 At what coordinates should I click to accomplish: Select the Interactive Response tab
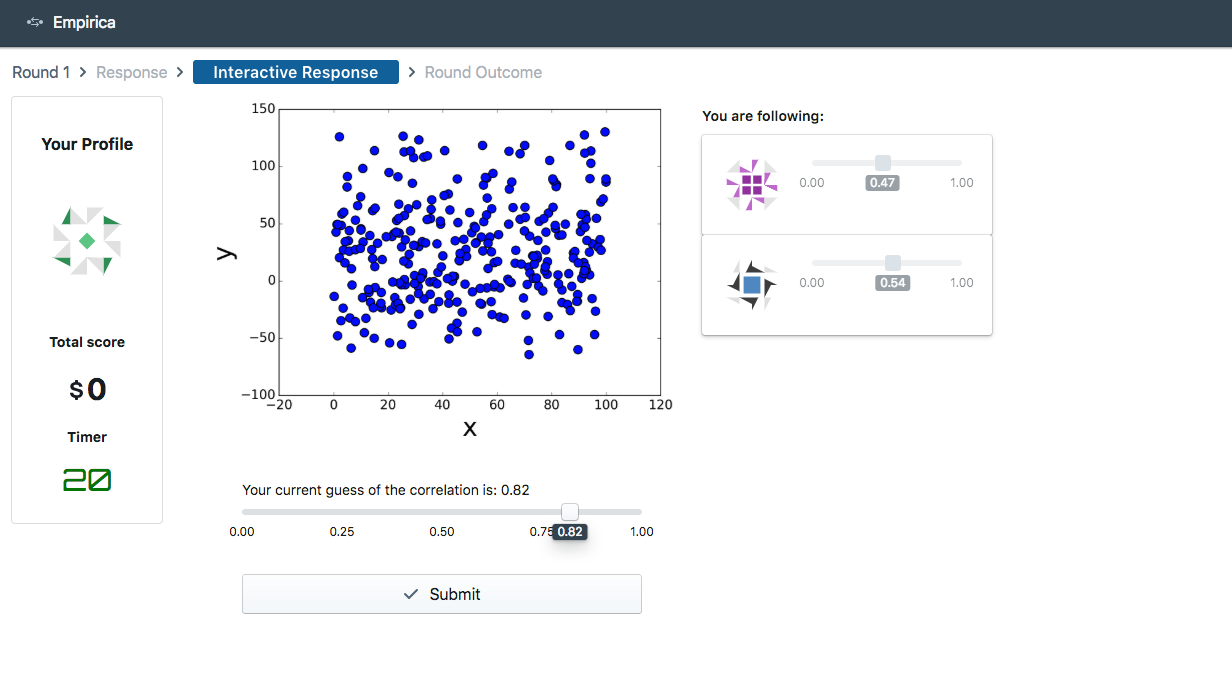(x=296, y=72)
